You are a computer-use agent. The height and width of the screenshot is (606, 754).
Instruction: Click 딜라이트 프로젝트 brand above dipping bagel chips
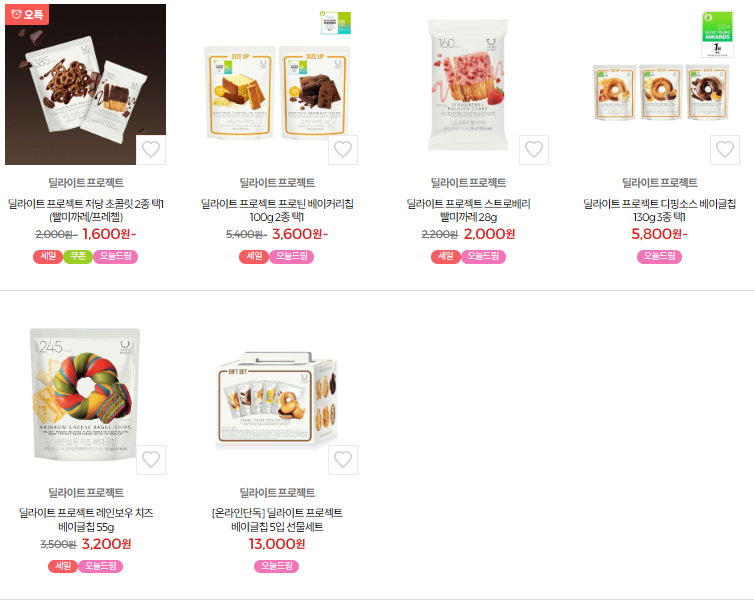click(x=660, y=183)
